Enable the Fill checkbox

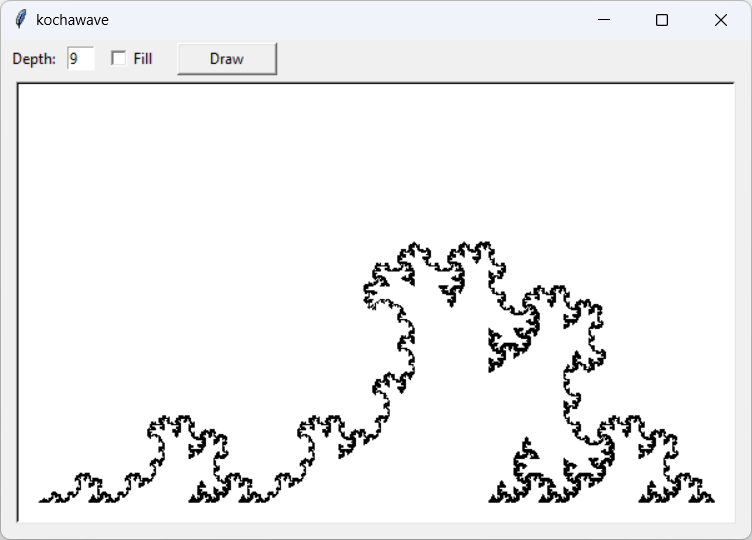point(119,59)
